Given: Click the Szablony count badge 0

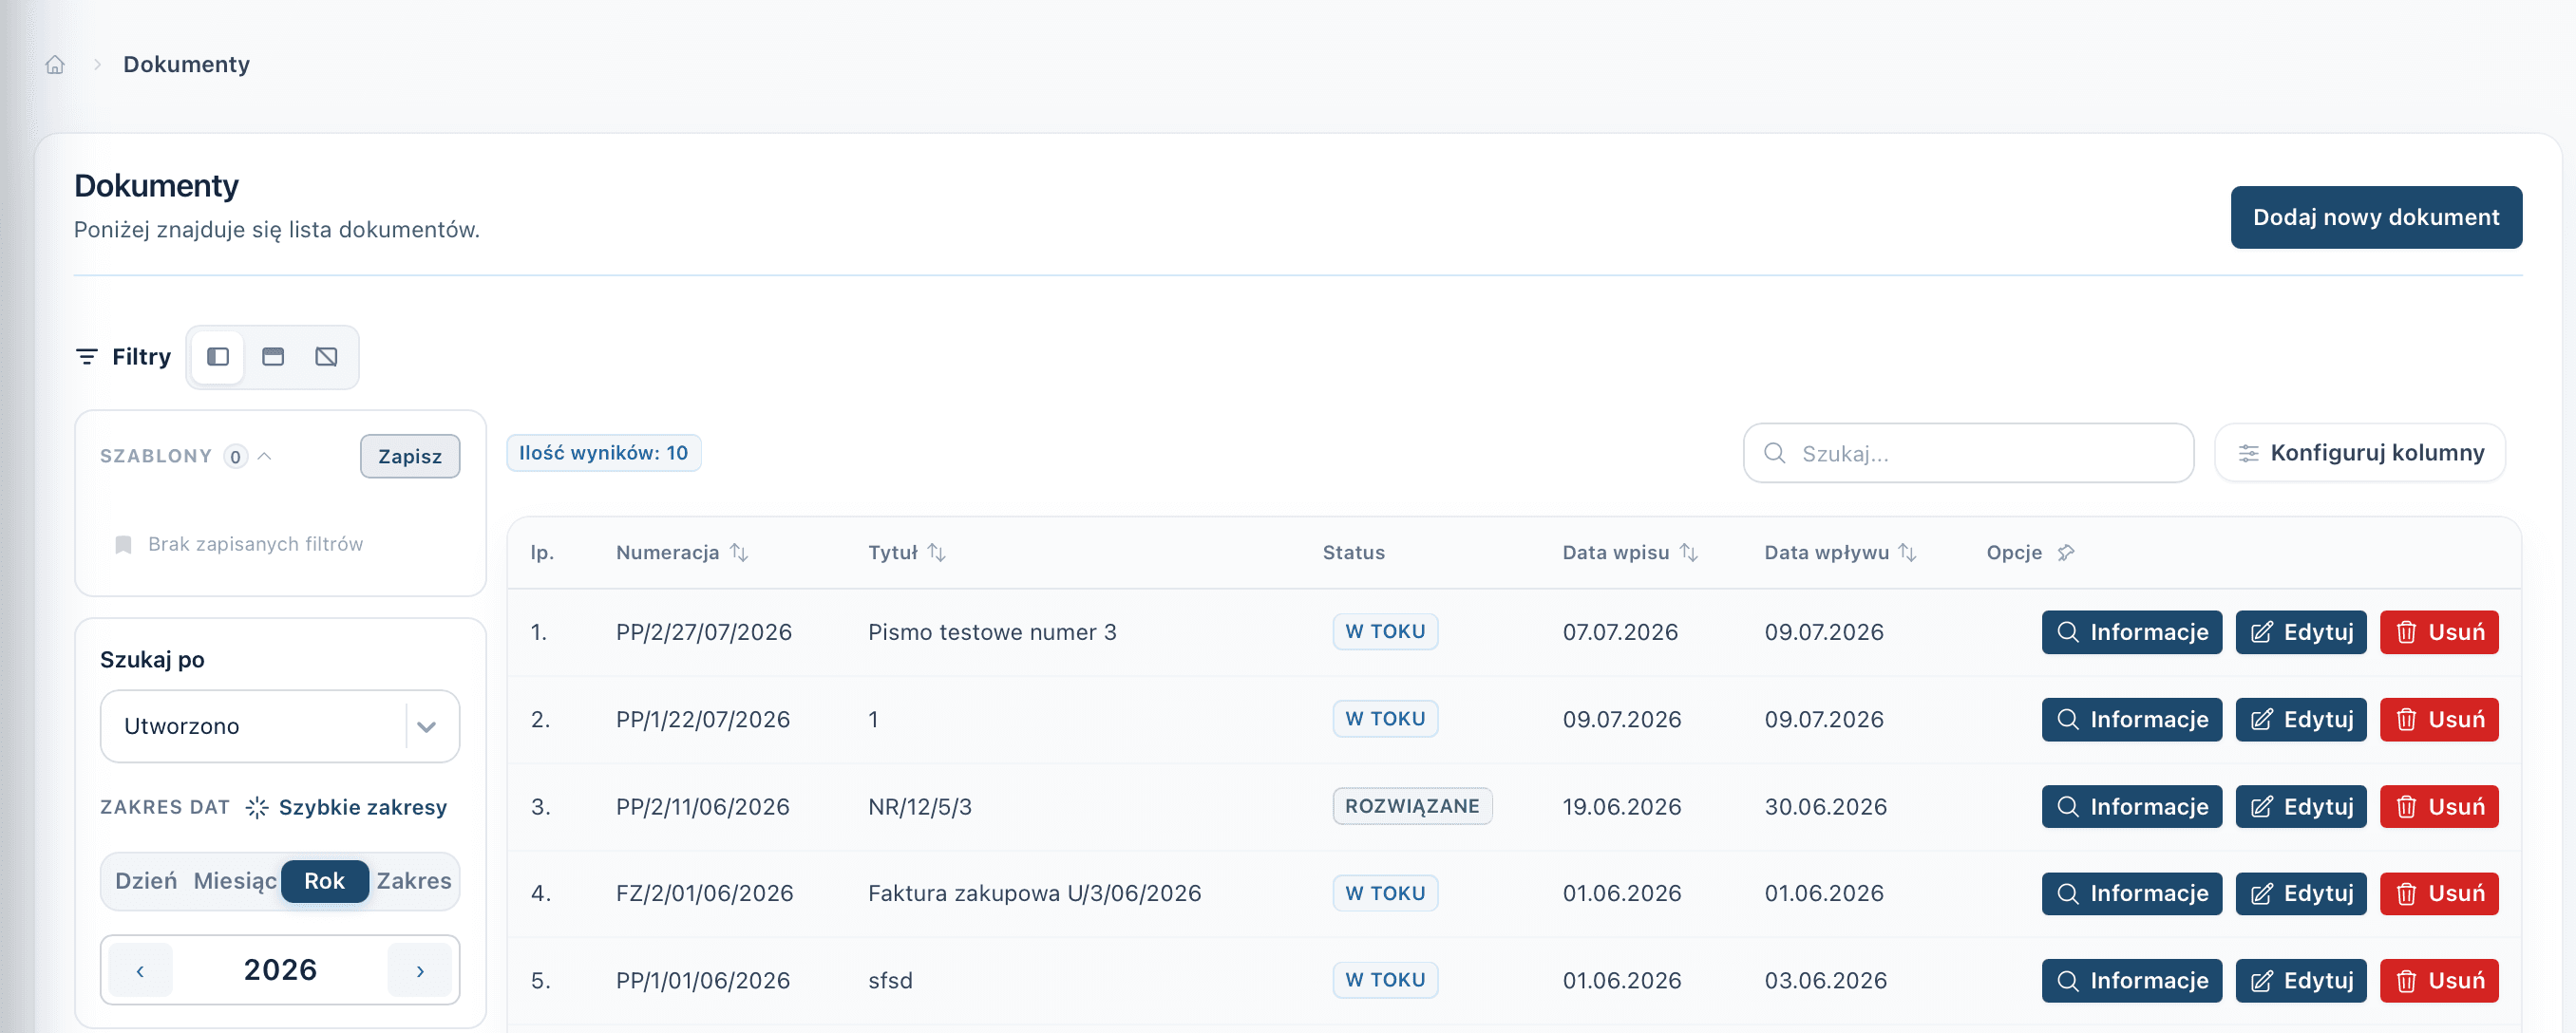Looking at the screenshot, I should (x=235, y=457).
